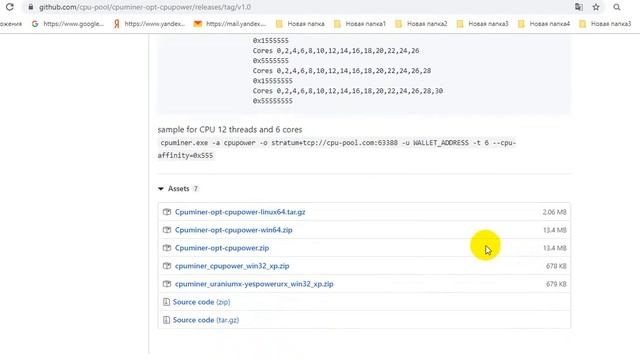Click package icon beside win64.zip asset
Screen dimensions: 640x360
pos(167,230)
